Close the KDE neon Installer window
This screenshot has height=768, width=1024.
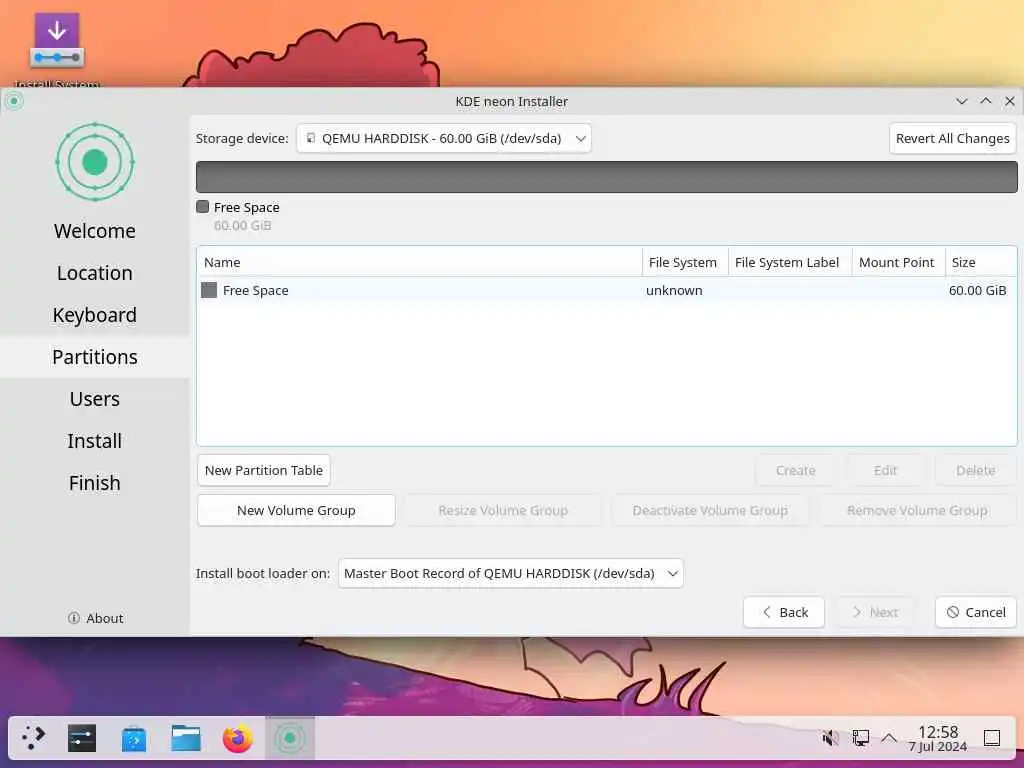coord(1010,101)
